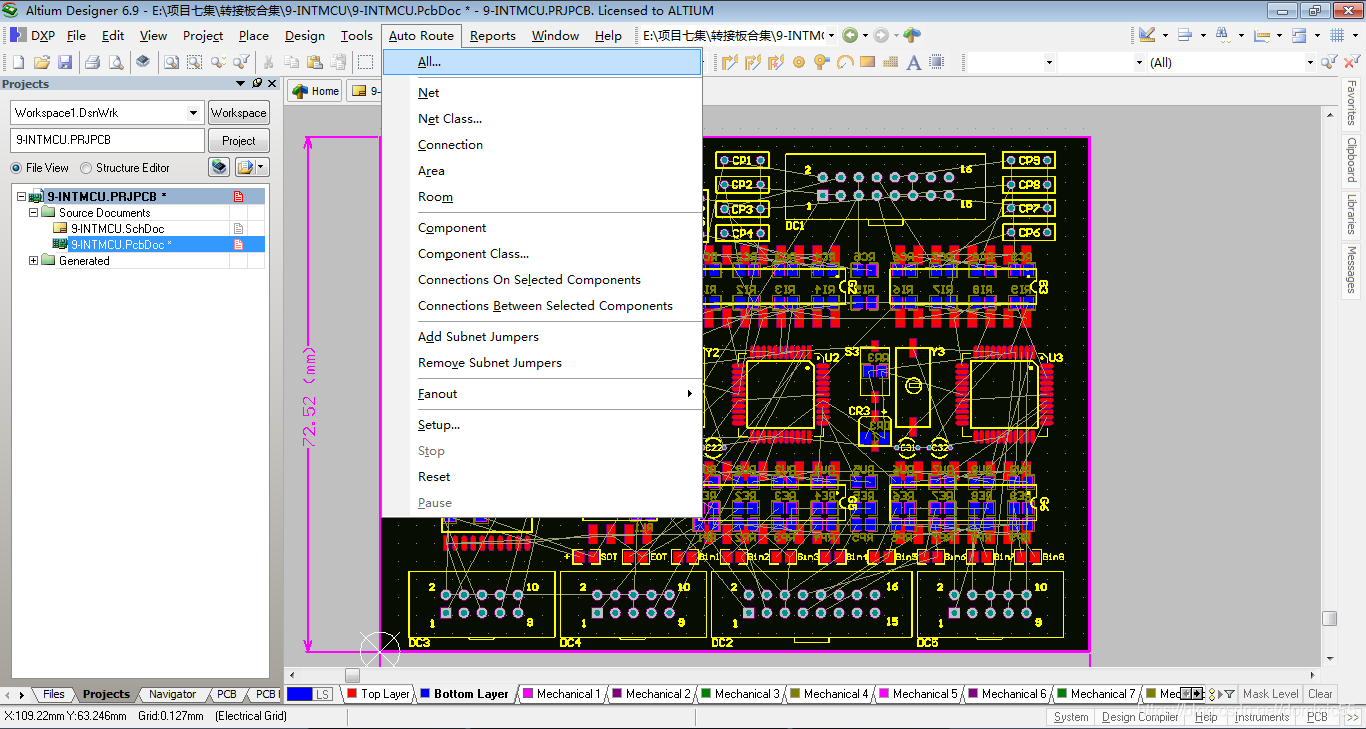Choose Net Class... menu entry
The height and width of the screenshot is (729, 1366).
[450, 119]
